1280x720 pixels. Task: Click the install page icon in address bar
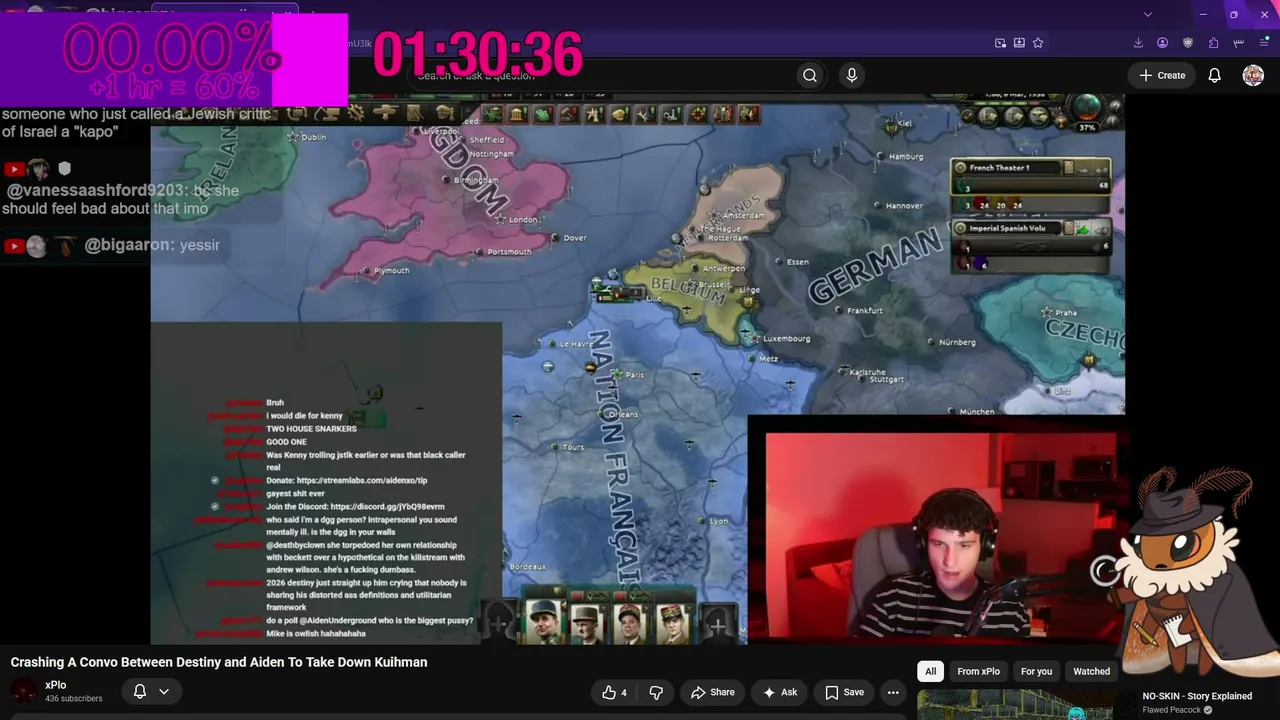(1019, 43)
